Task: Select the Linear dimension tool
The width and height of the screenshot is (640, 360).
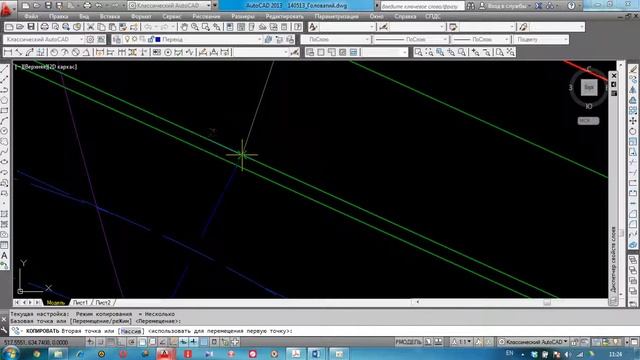Action: pyautogui.click(x=8, y=52)
